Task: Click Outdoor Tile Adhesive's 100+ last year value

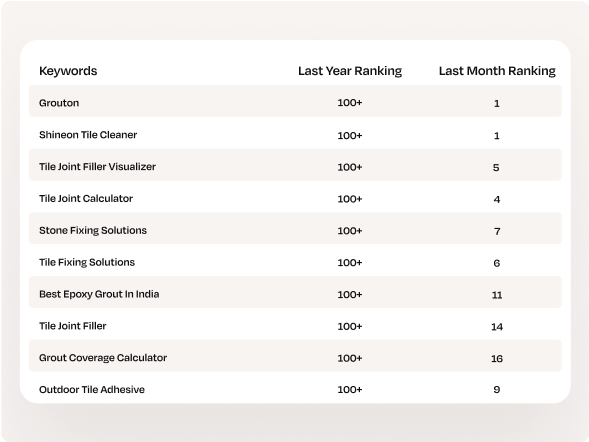Action: pyautogui.click(x=350, y=390)
